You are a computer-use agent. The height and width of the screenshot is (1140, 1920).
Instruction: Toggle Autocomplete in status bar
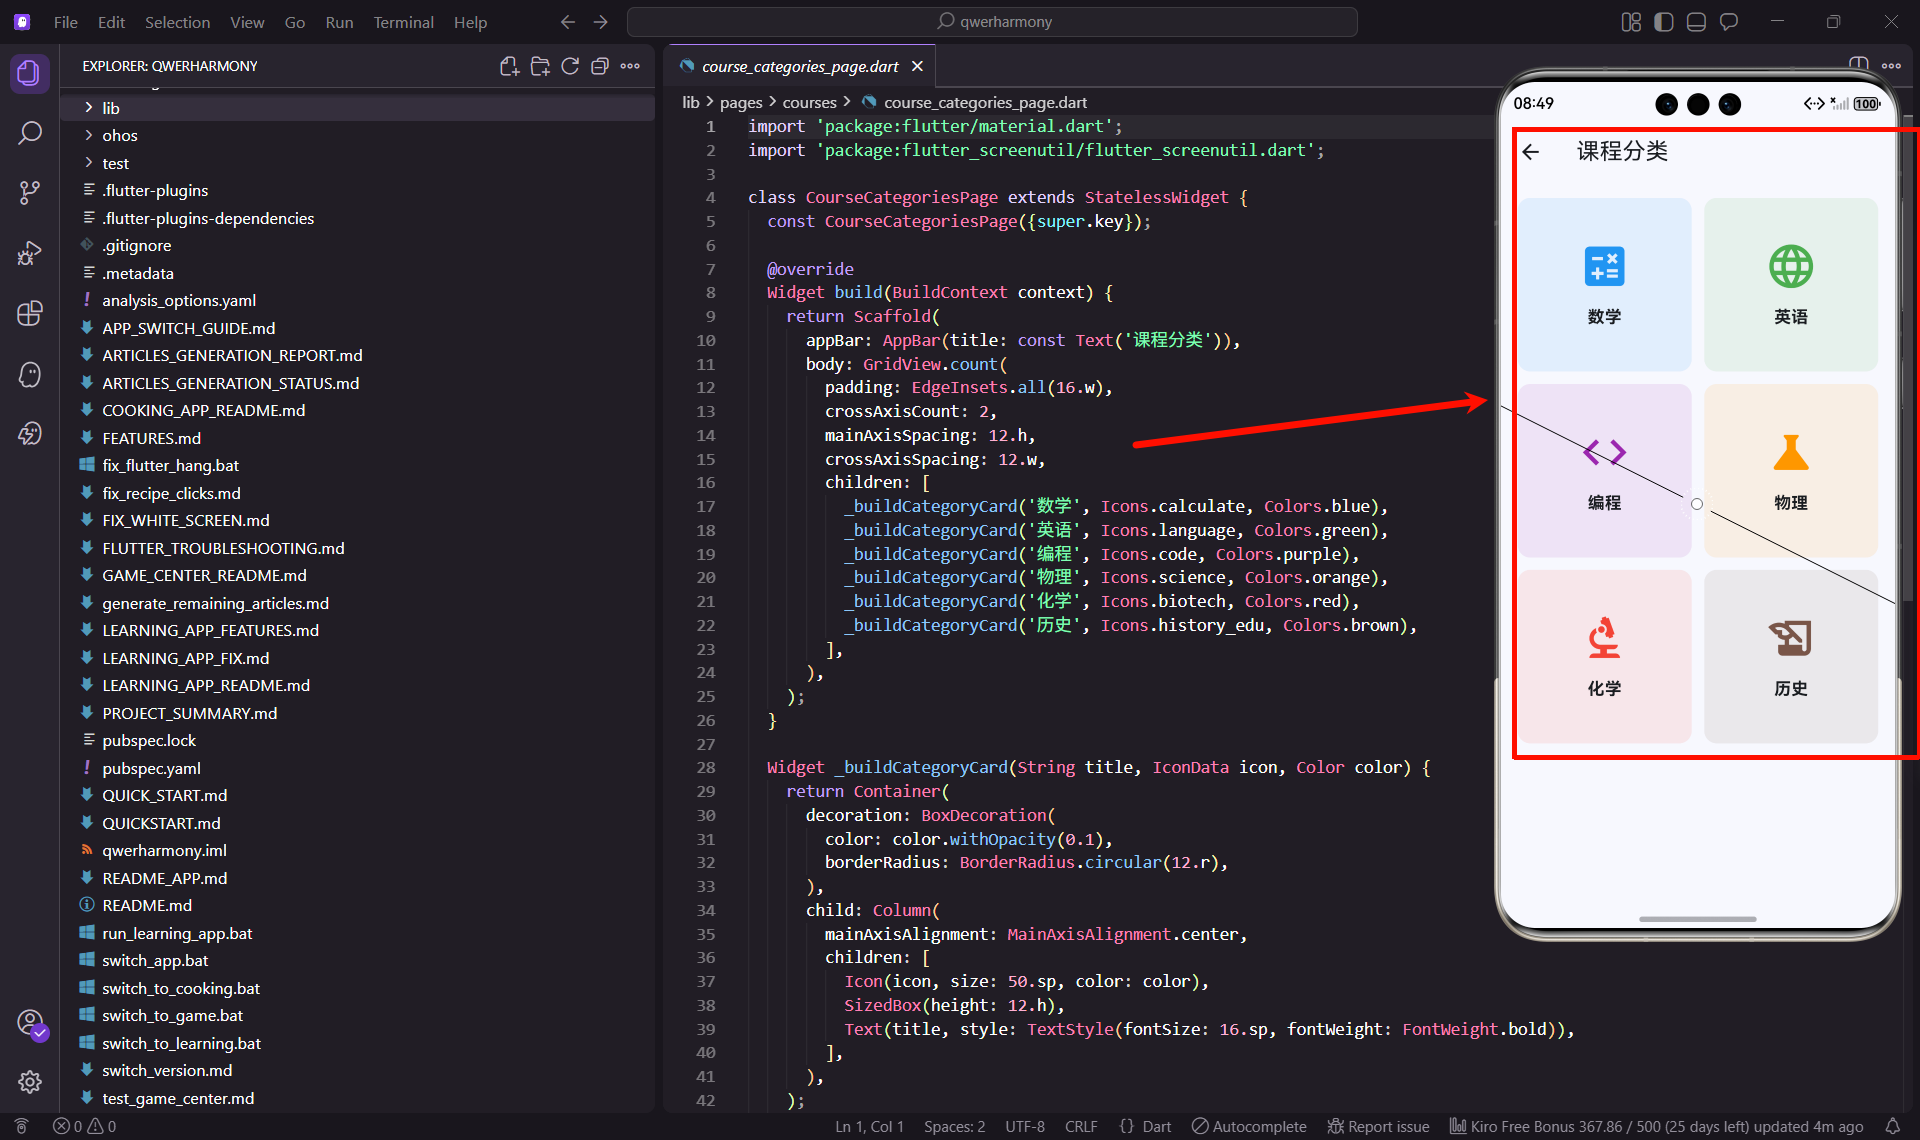tap(1249, 1126)
